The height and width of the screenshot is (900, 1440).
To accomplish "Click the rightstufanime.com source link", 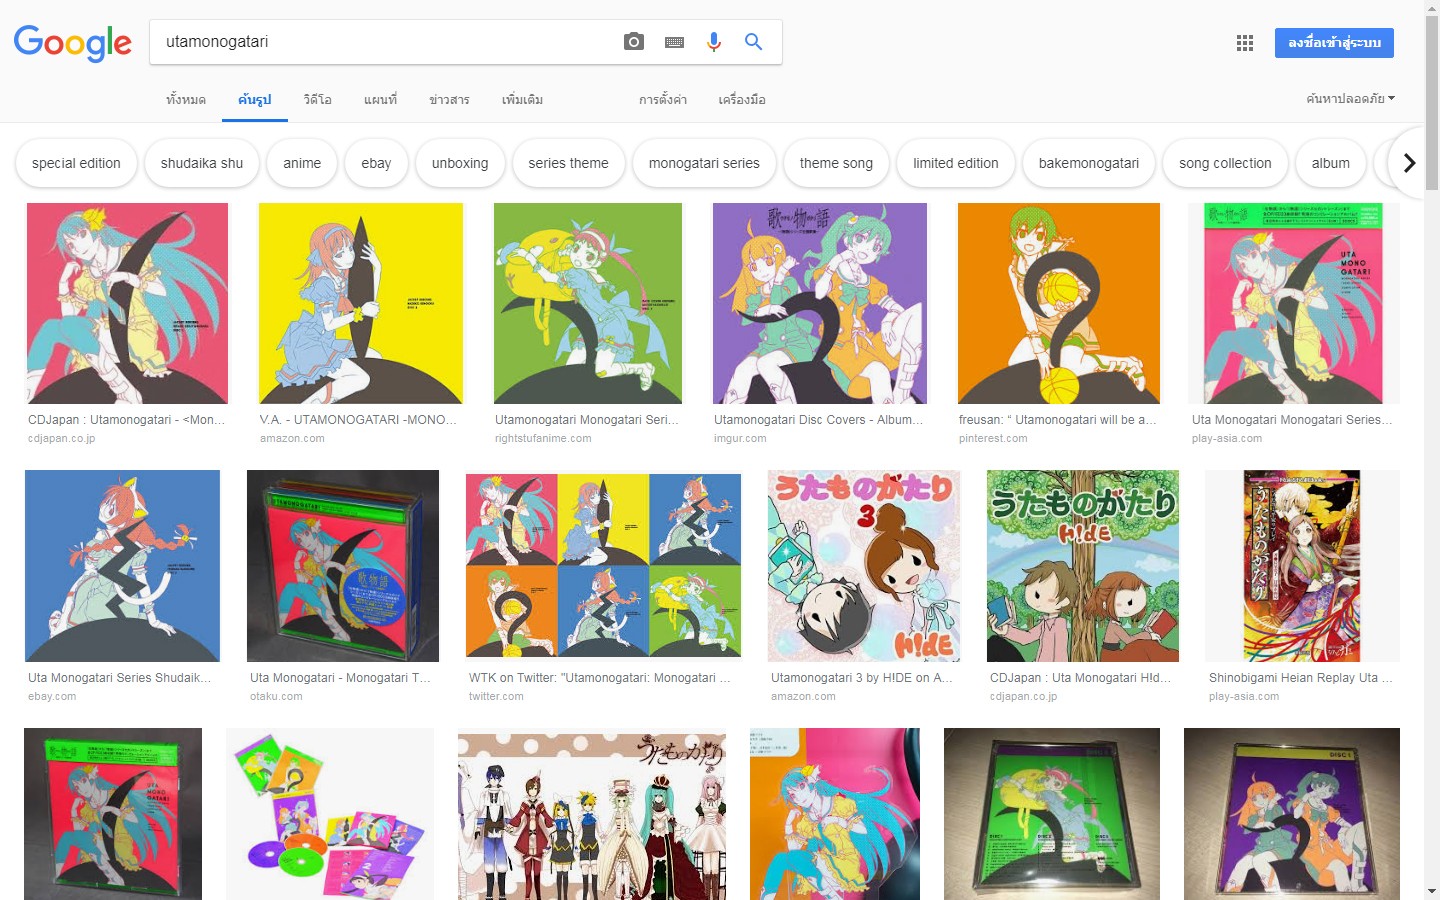I will (543, 439).
